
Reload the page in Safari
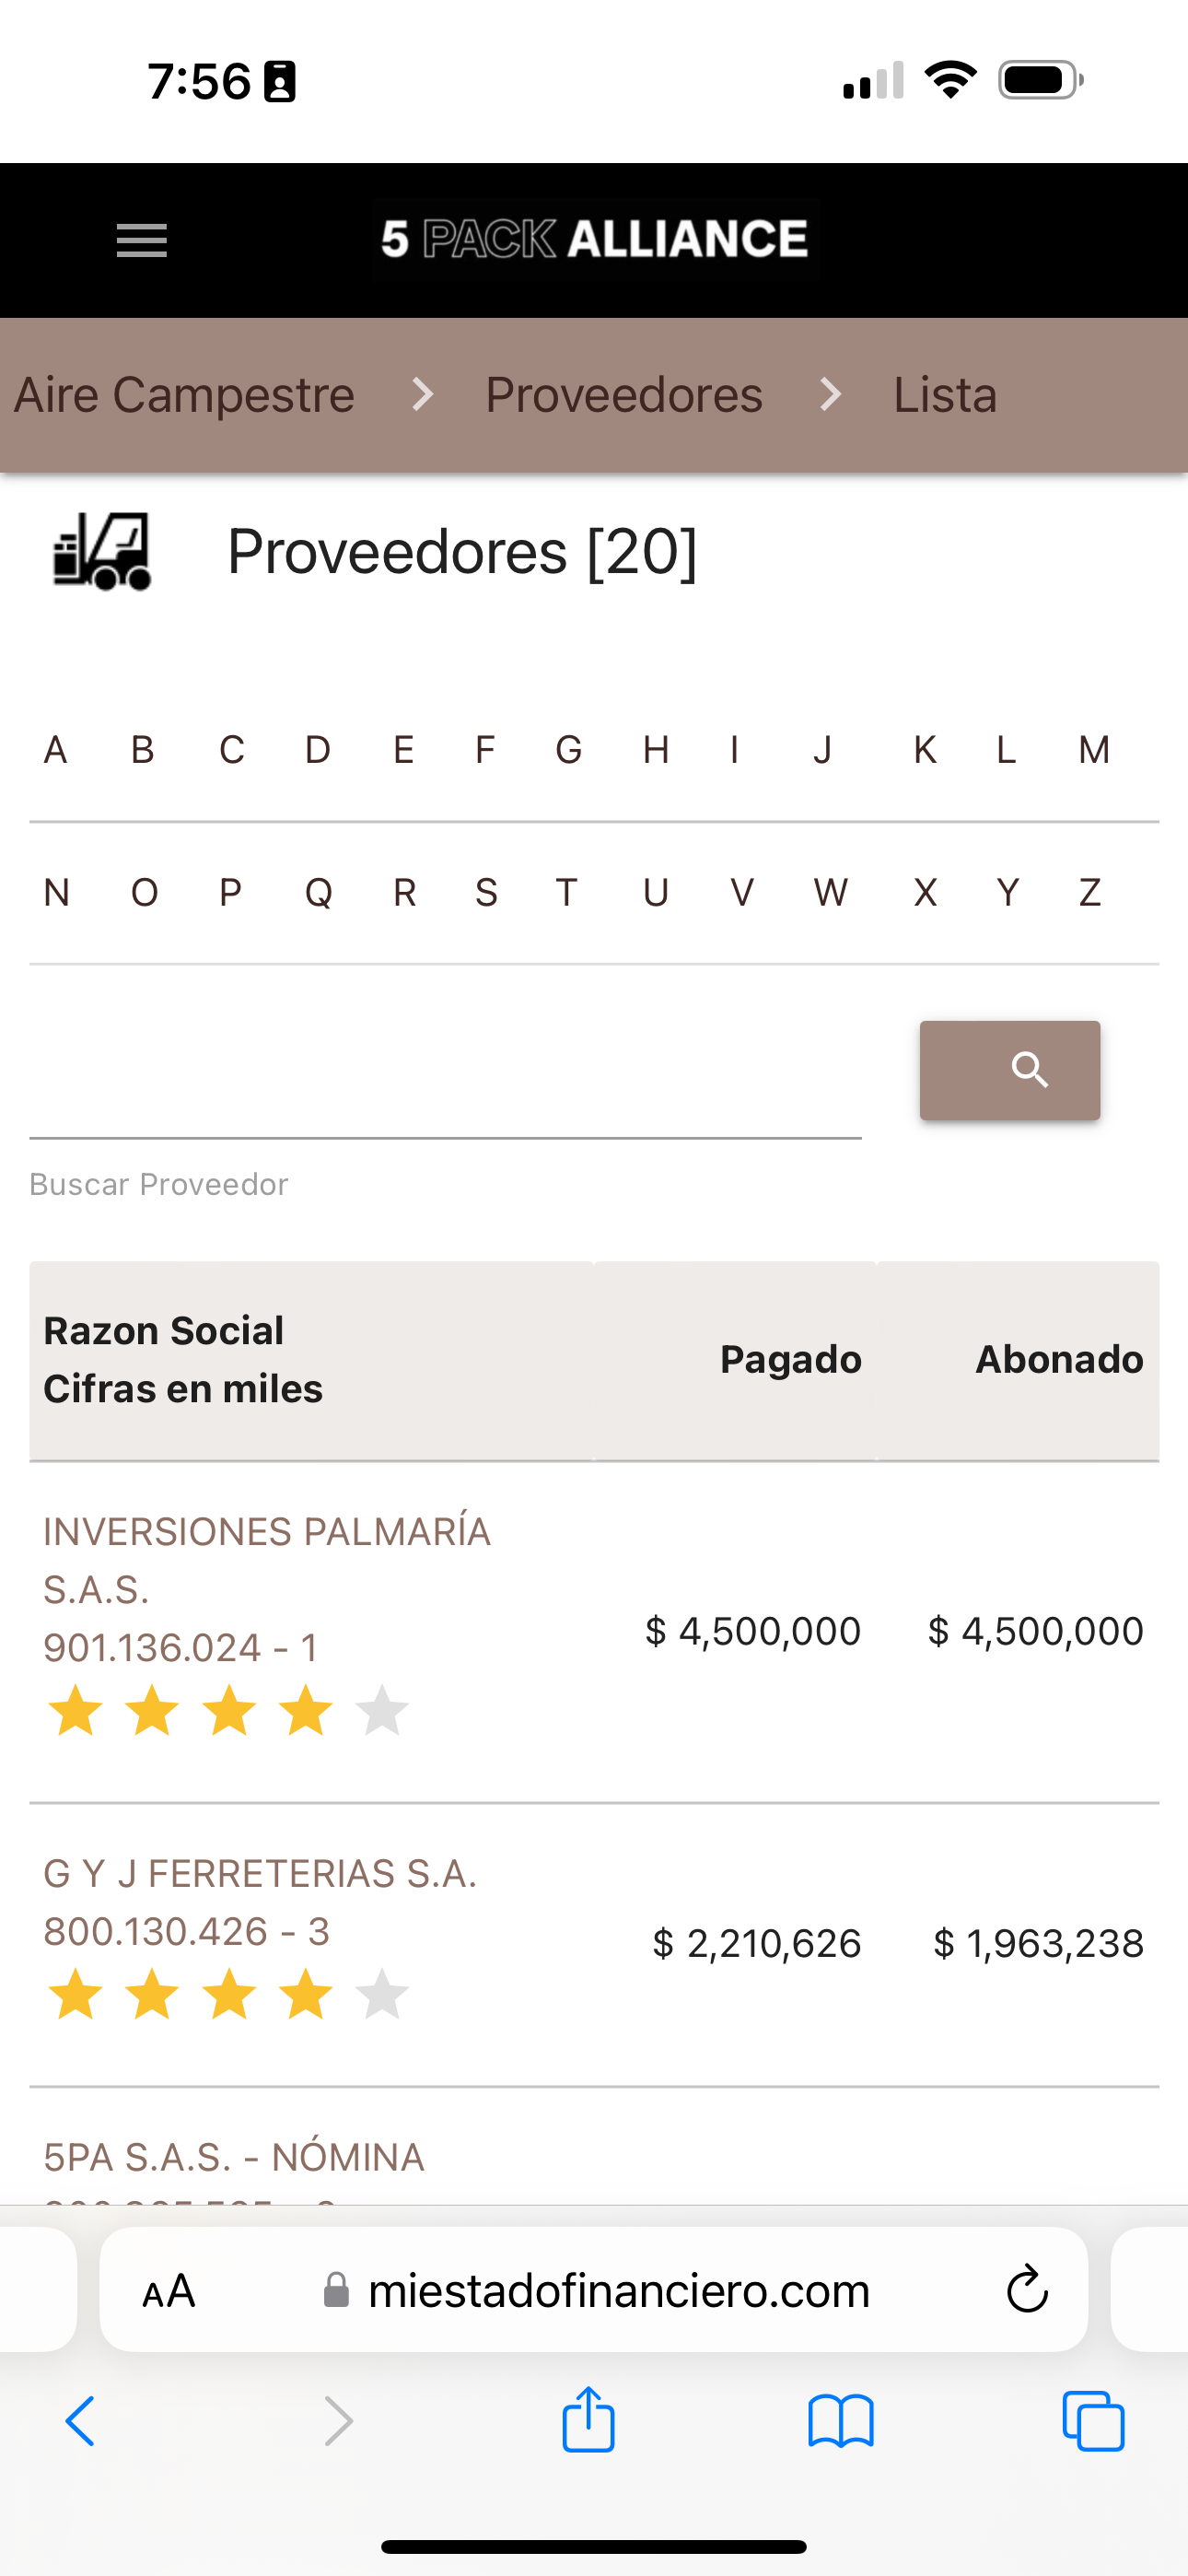pos(1026,2289)
